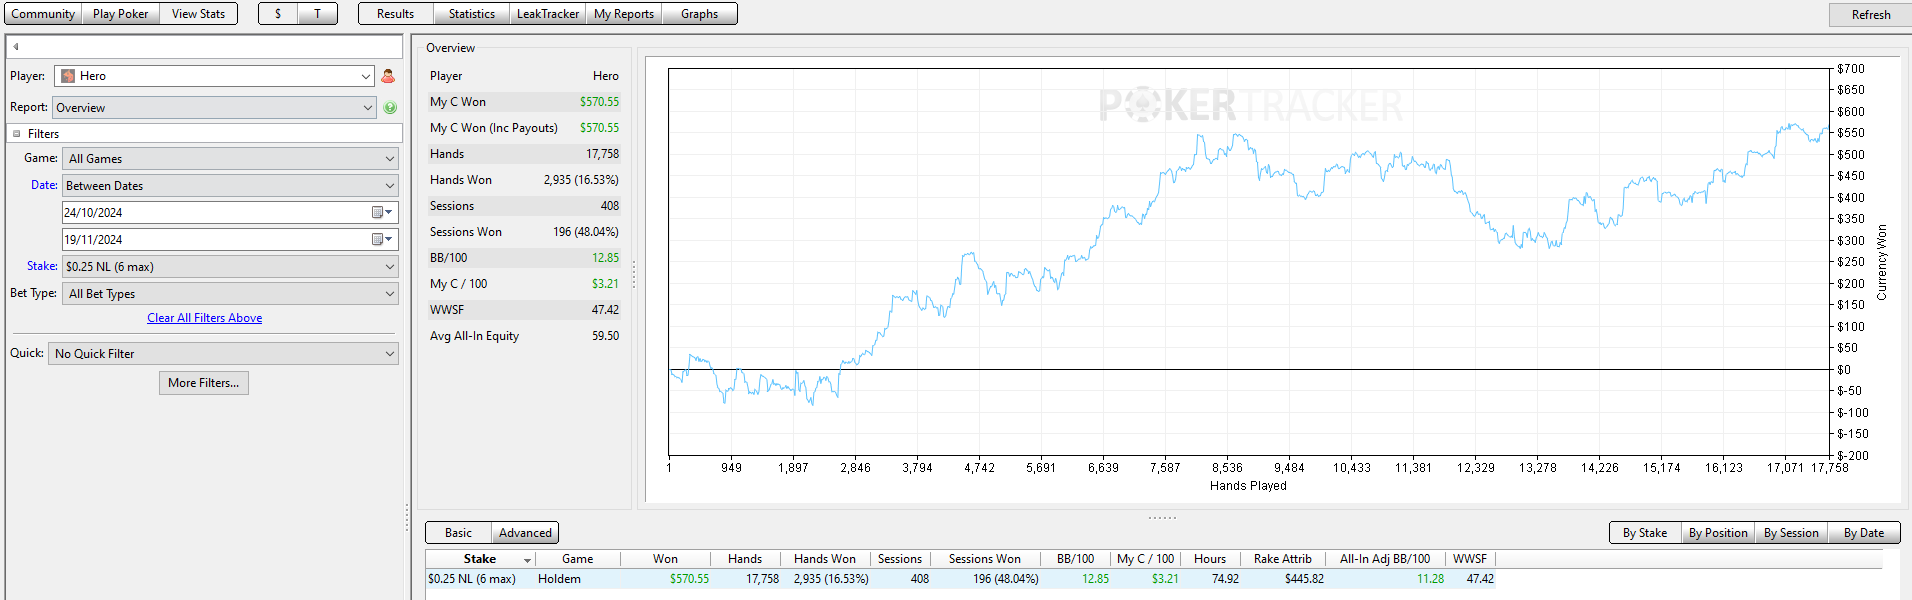
Task: Click the Avg All-In Equity 59.50 row
Action: pyautogui.click(x=524, y=336)
